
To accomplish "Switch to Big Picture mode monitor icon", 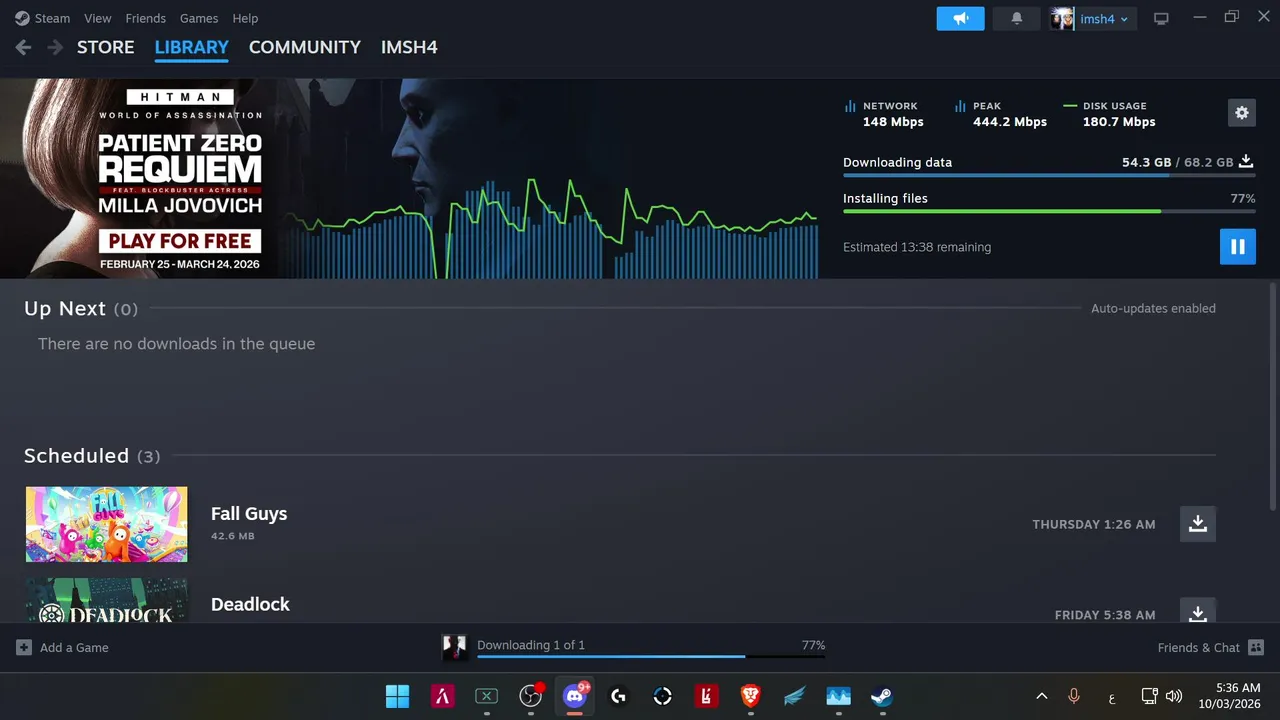I will tap(1161, 19).
